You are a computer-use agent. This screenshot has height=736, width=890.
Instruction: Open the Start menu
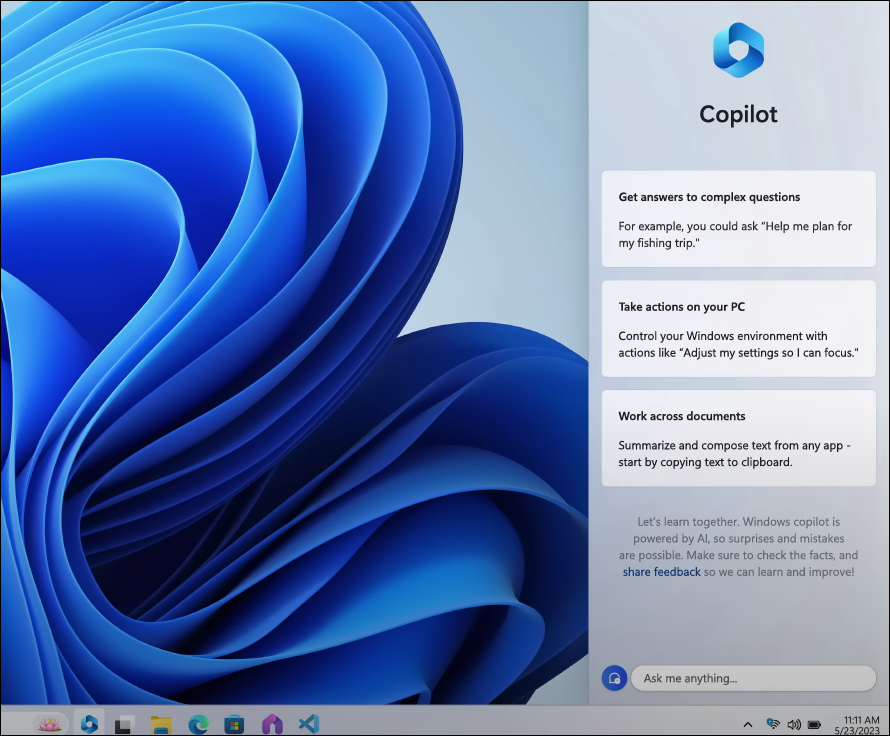(x=122, y=722)
